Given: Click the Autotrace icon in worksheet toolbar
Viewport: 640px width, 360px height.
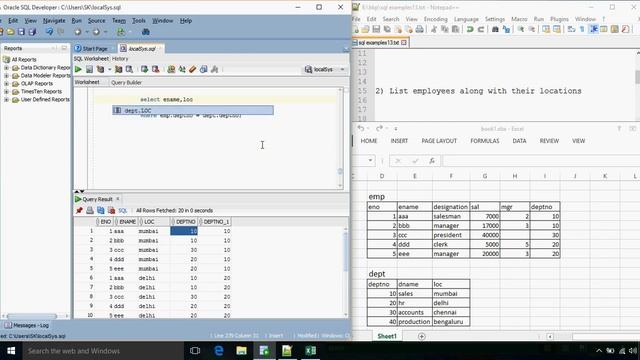Looking at the screenshot, I should coord(118,69).
